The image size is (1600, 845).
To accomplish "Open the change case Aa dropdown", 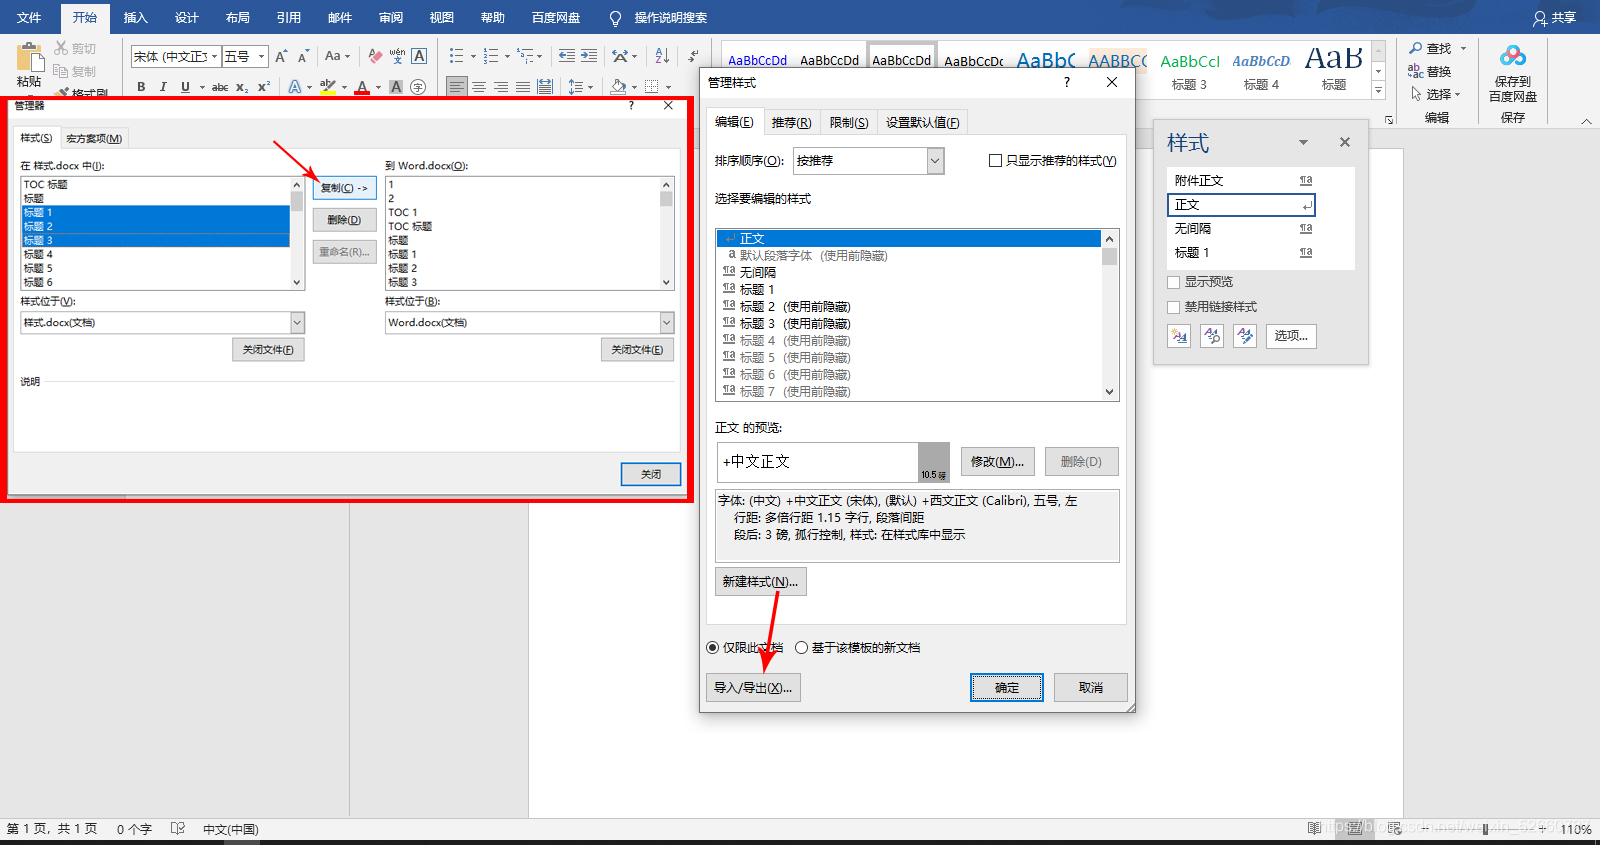I will (337, 56).
